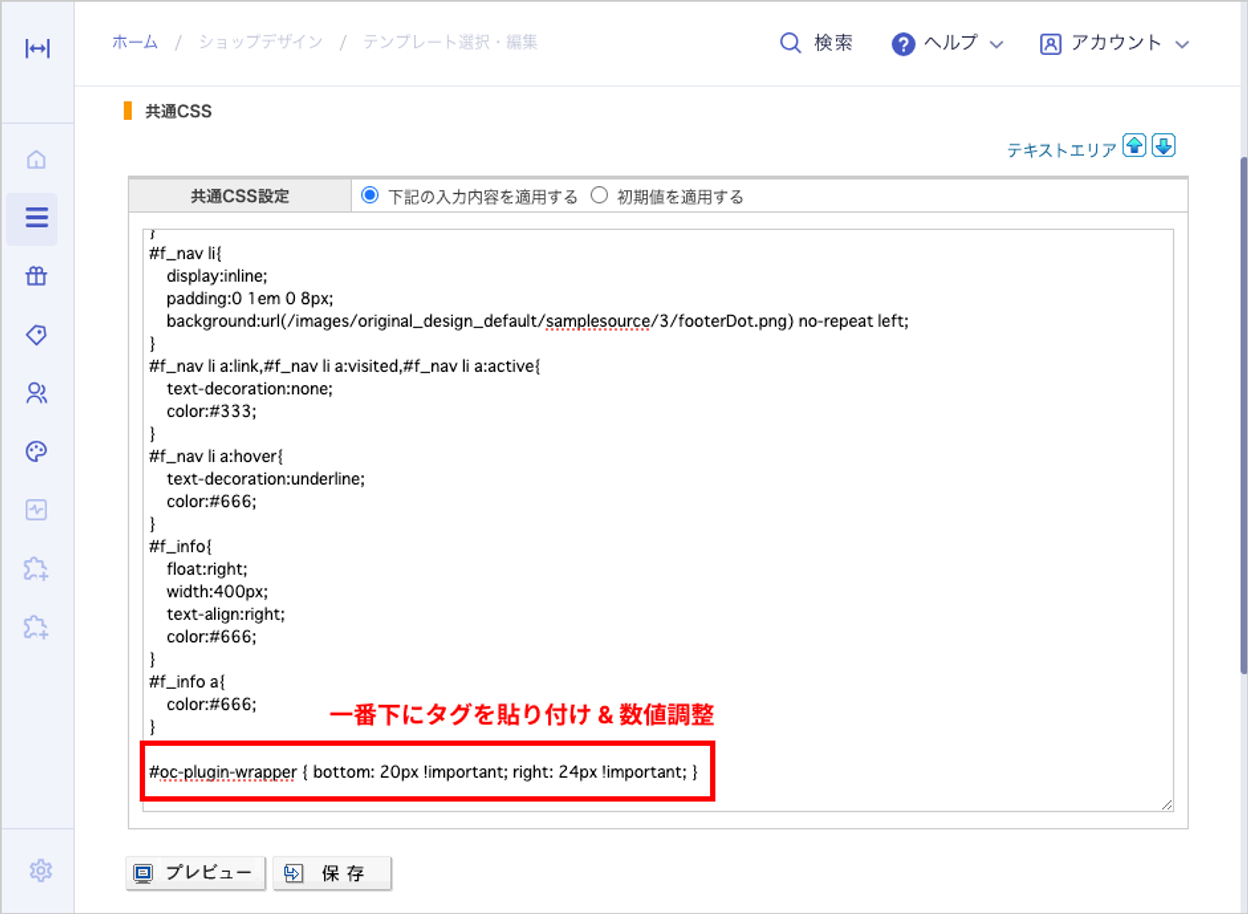Image resolution: width=1248 pixels, height=914 pixels.
Task: Open the price tag icon in sidebar
Action: tap(36, 335)
